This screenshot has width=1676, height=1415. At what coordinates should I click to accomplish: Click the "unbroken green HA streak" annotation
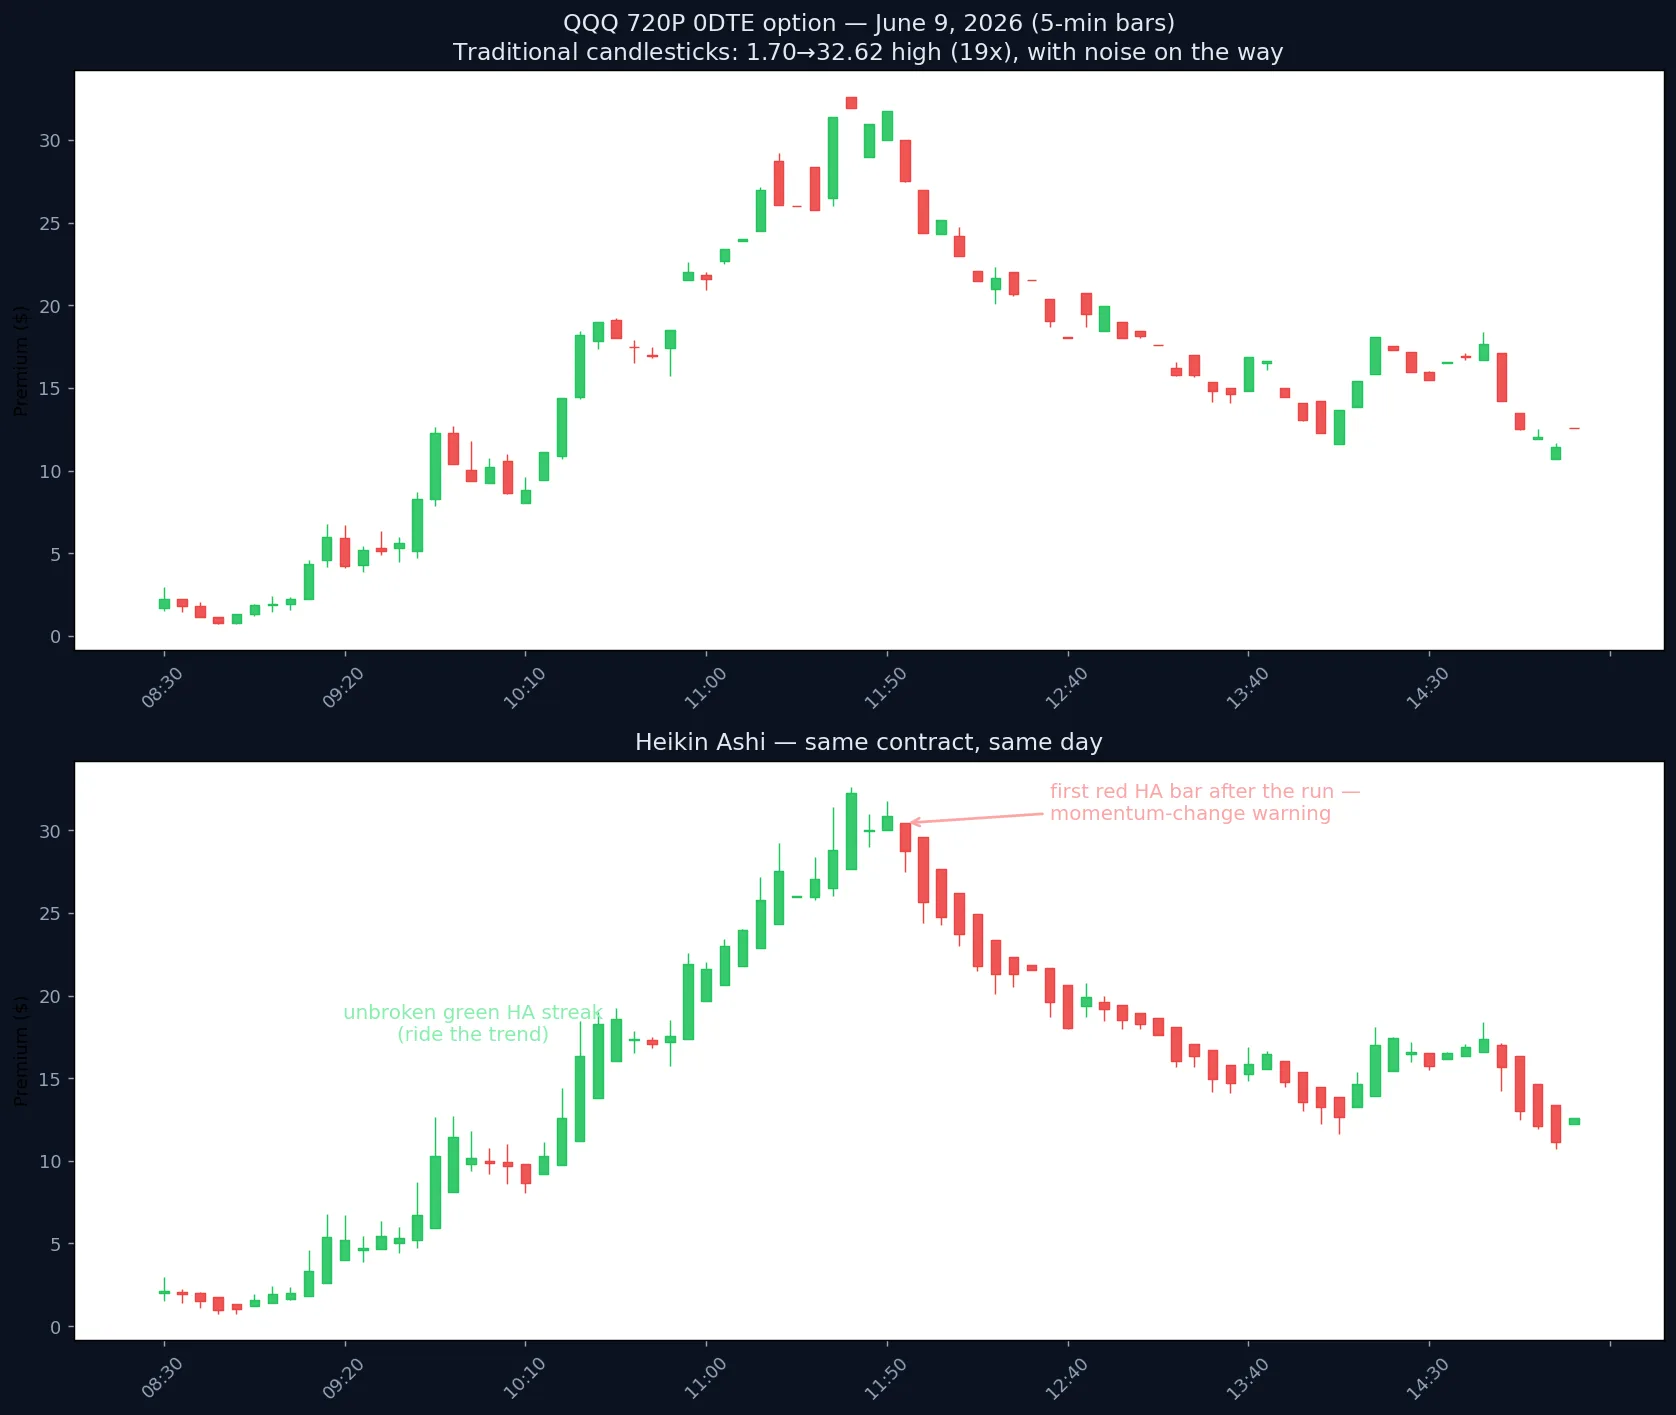[473, 1012]
